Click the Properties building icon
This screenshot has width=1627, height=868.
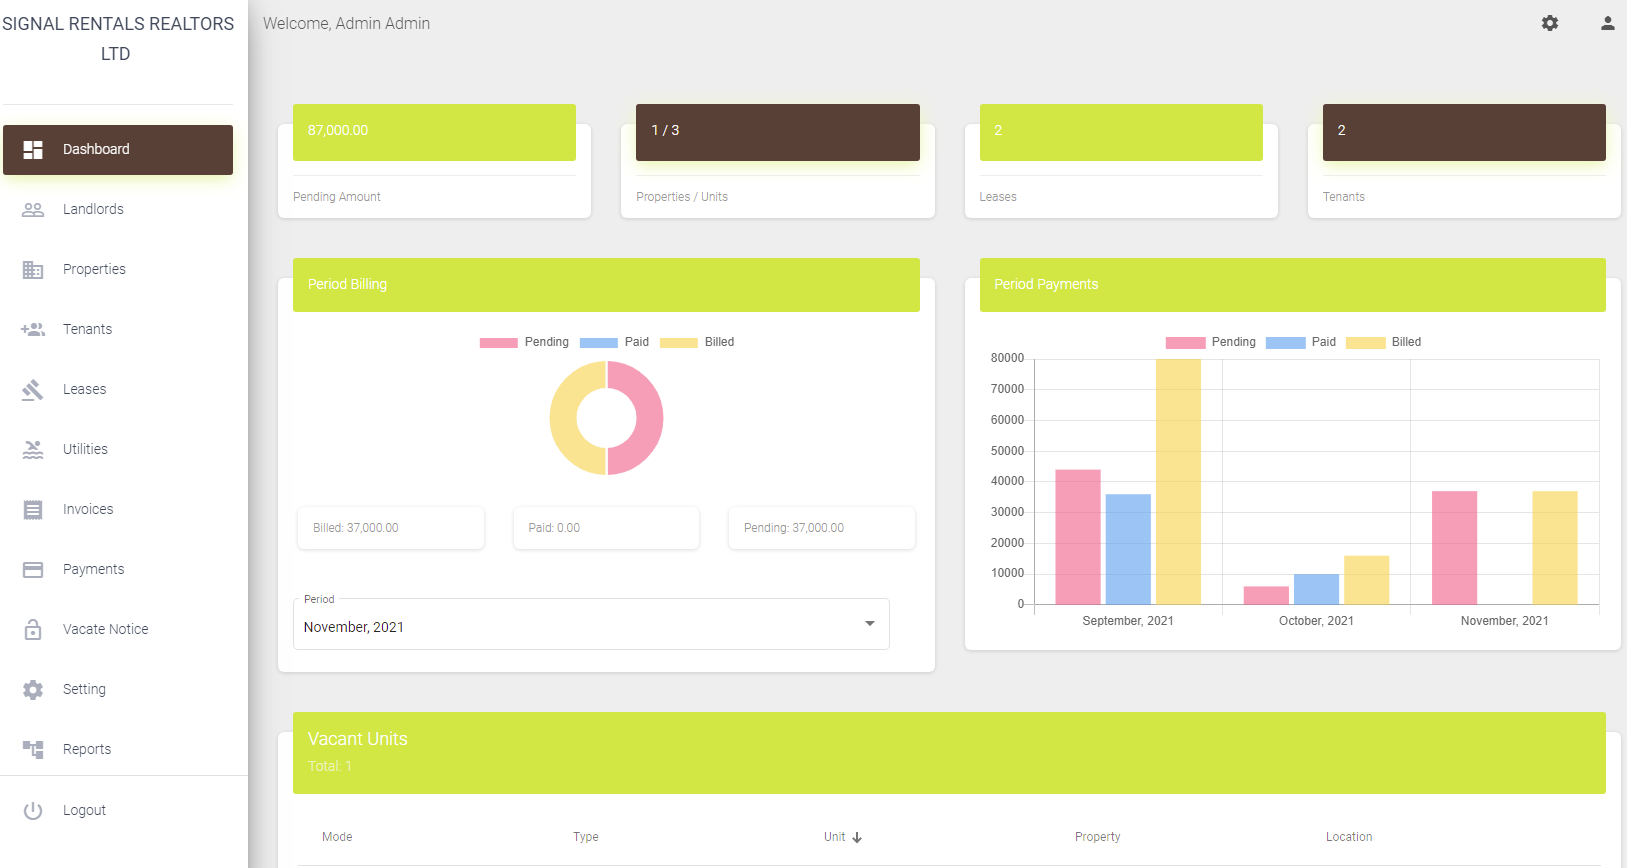tap(33, 269)
